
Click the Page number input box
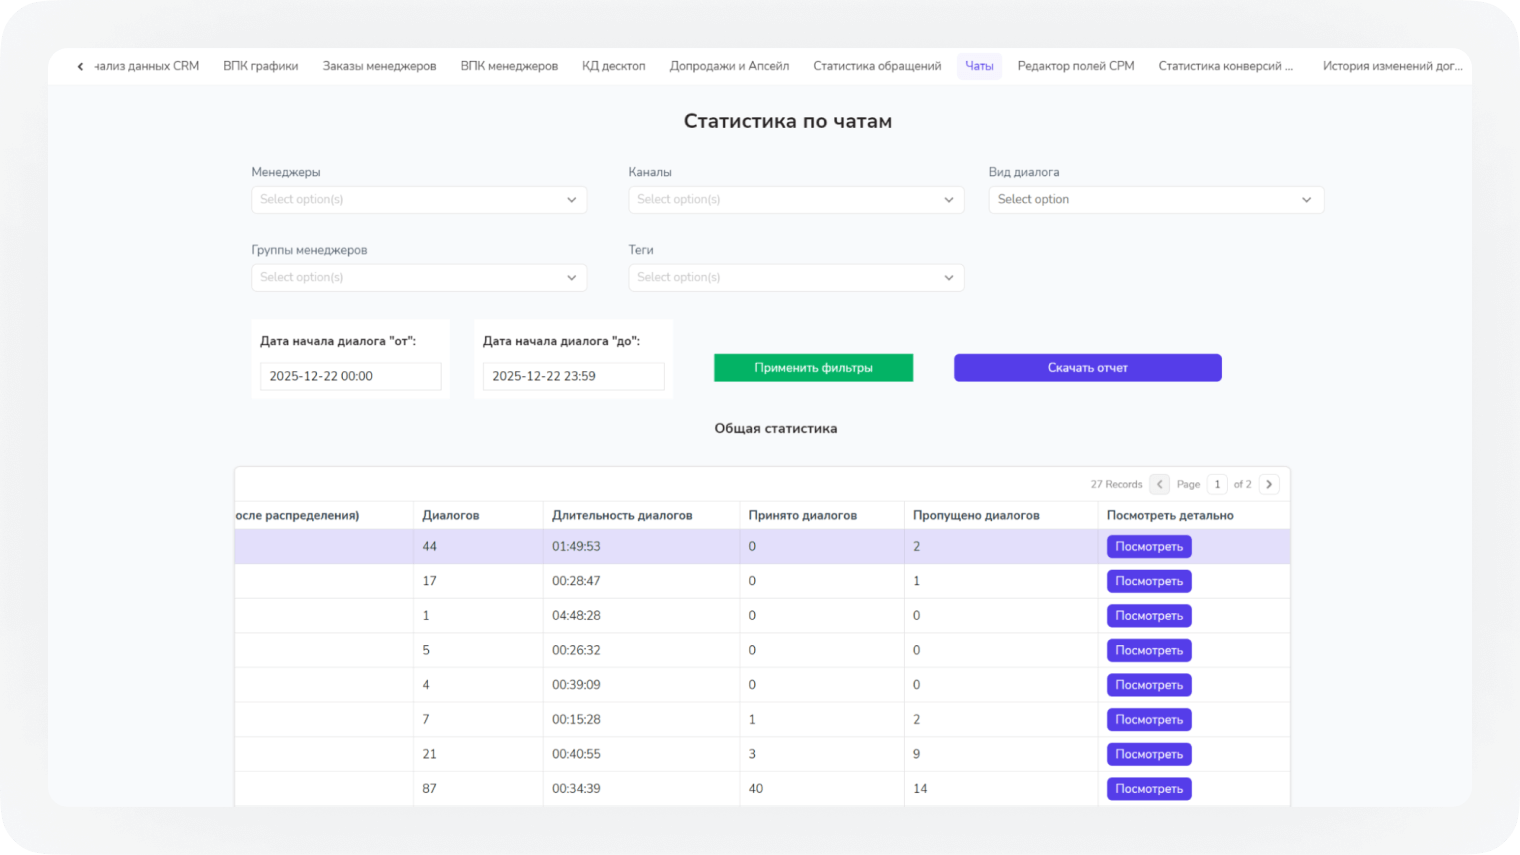[1217, 484]
